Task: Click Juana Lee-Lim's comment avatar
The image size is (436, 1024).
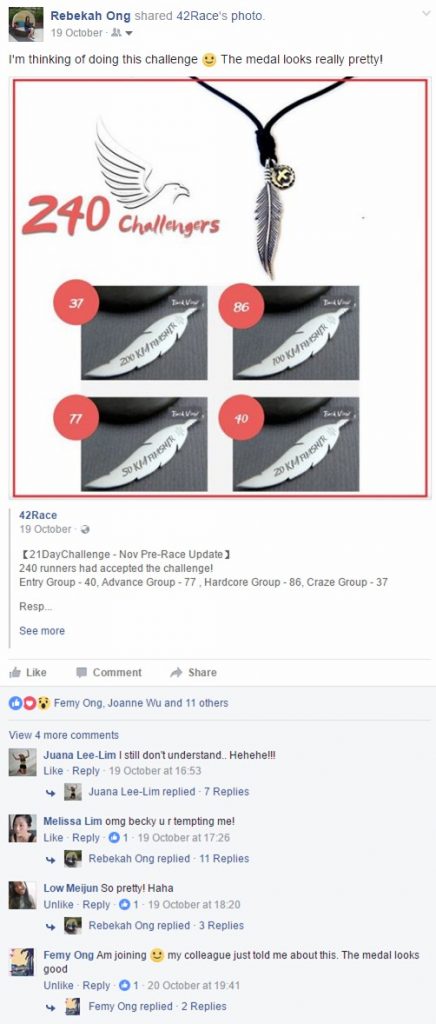Action: coord(22,761)
